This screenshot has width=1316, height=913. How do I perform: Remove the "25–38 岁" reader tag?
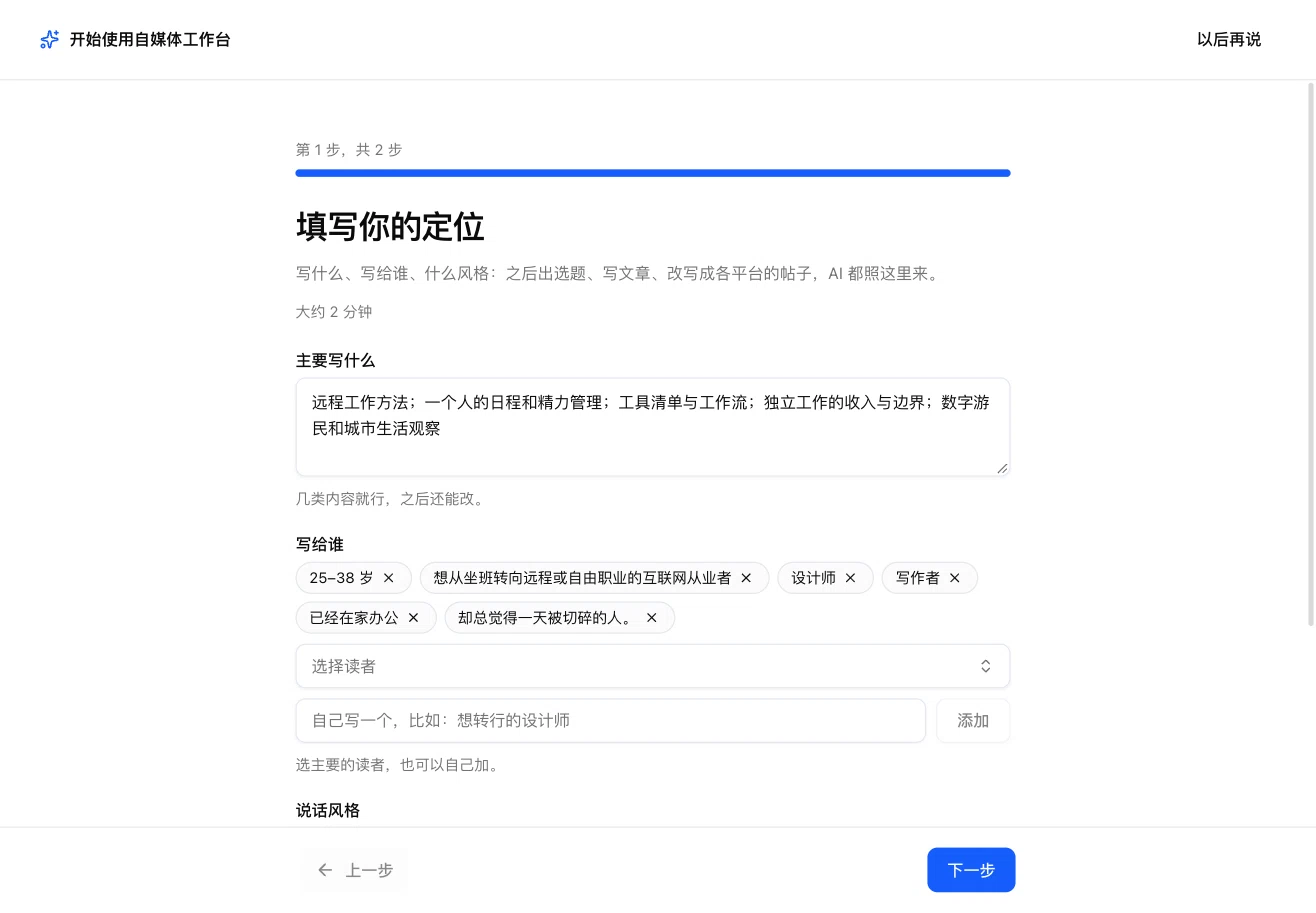click(389, 578)
